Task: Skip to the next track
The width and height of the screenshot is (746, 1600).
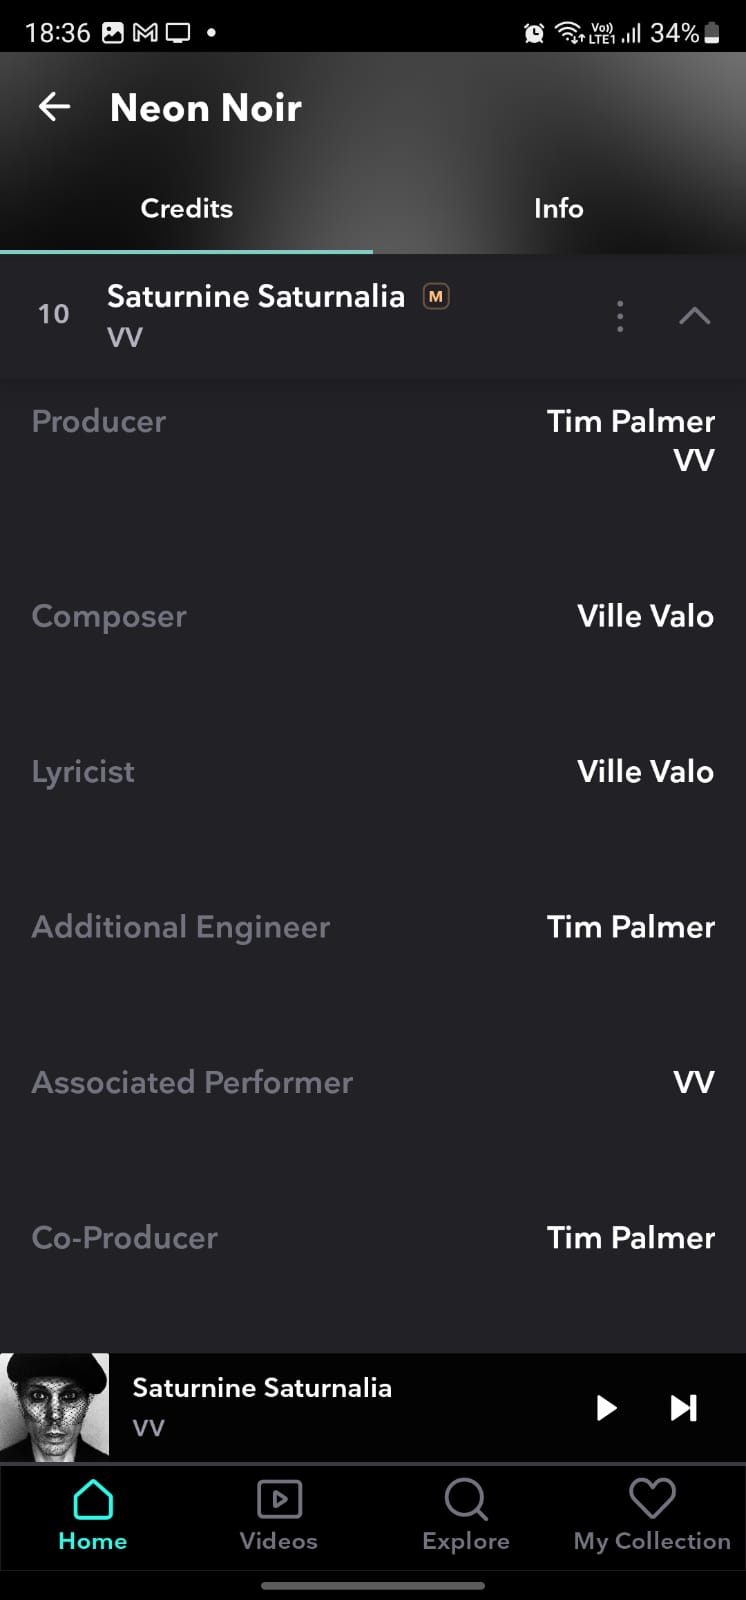Action: pyautogui.click(x=684, y=1408)
